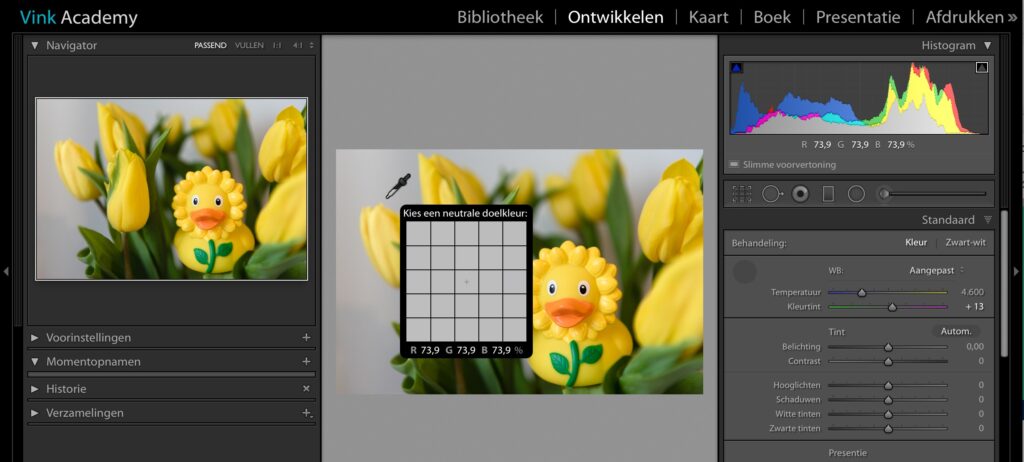Select the Red Eye Correction tool
The width and height of the screenshot is (1024, 462).
pos(801,194)
